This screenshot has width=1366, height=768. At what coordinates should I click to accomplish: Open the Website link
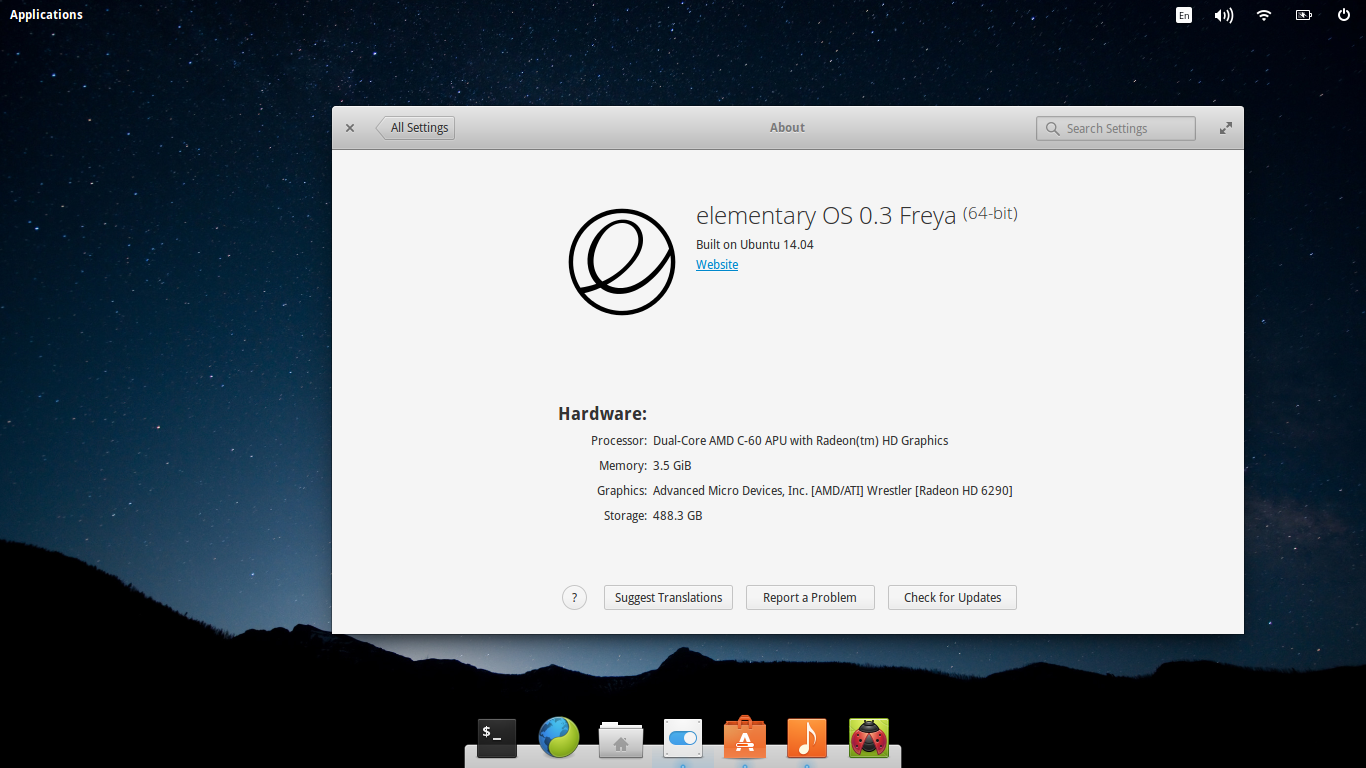(x=717, y=265)
